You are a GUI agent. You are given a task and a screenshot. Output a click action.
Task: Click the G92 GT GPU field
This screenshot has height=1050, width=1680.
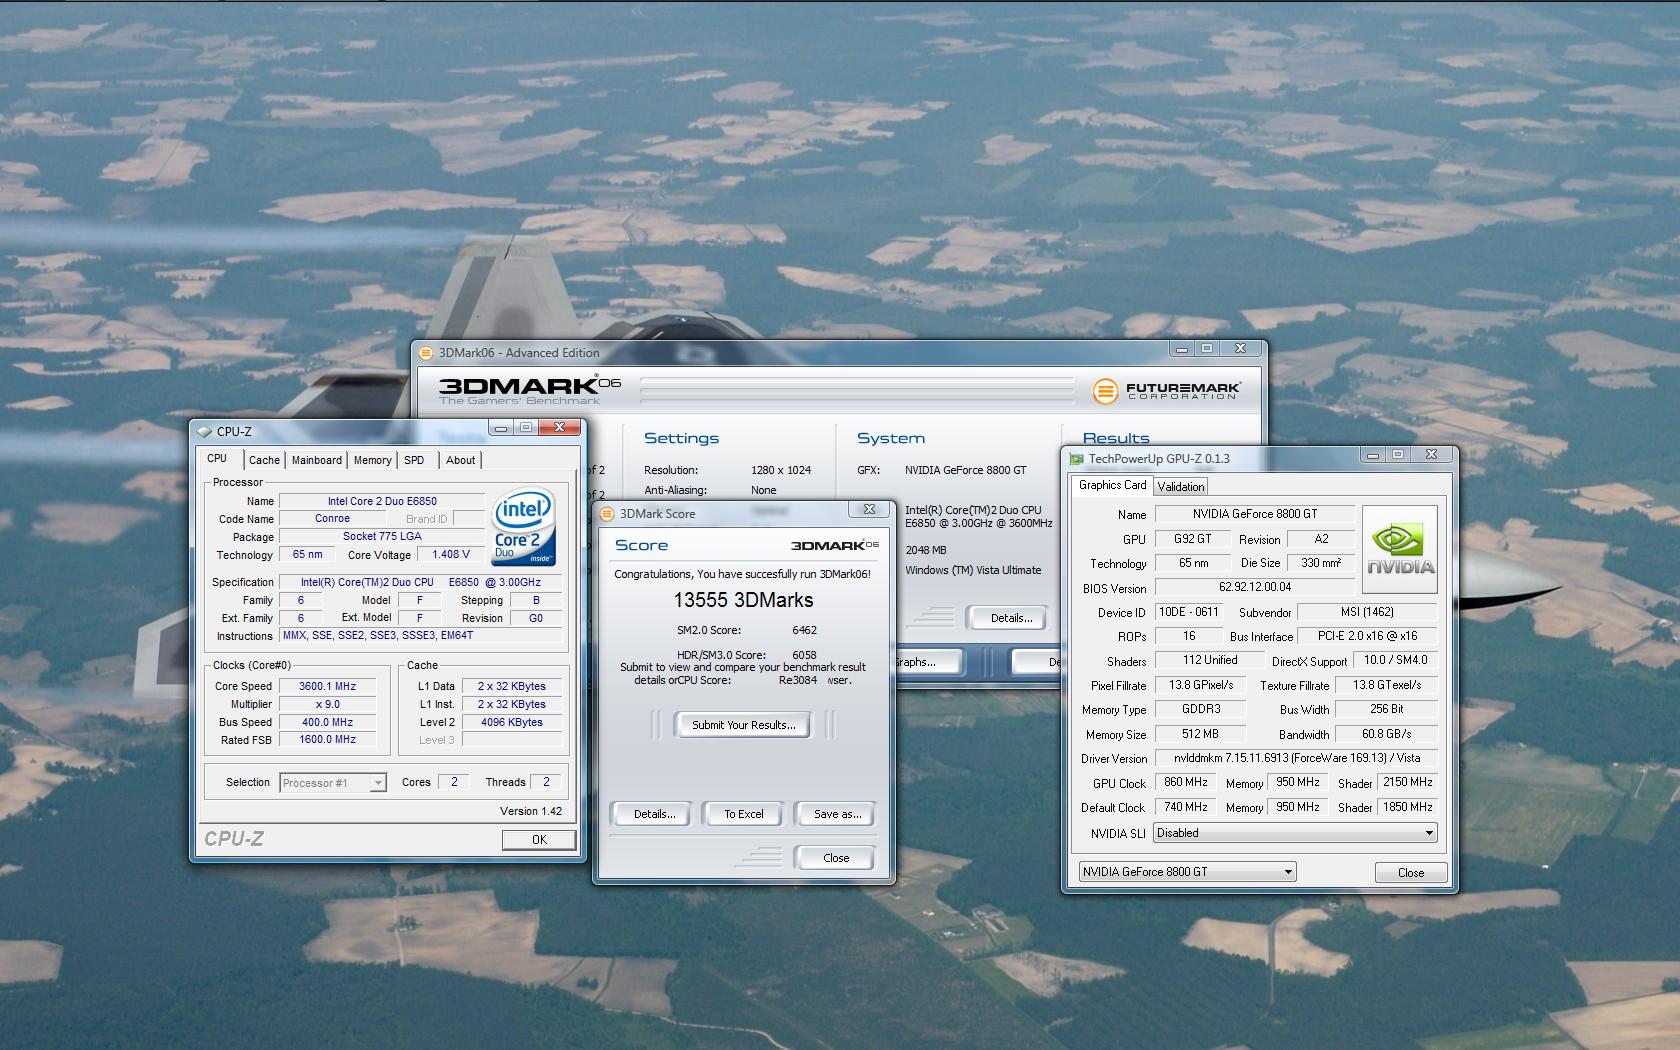coord(1192,539)
